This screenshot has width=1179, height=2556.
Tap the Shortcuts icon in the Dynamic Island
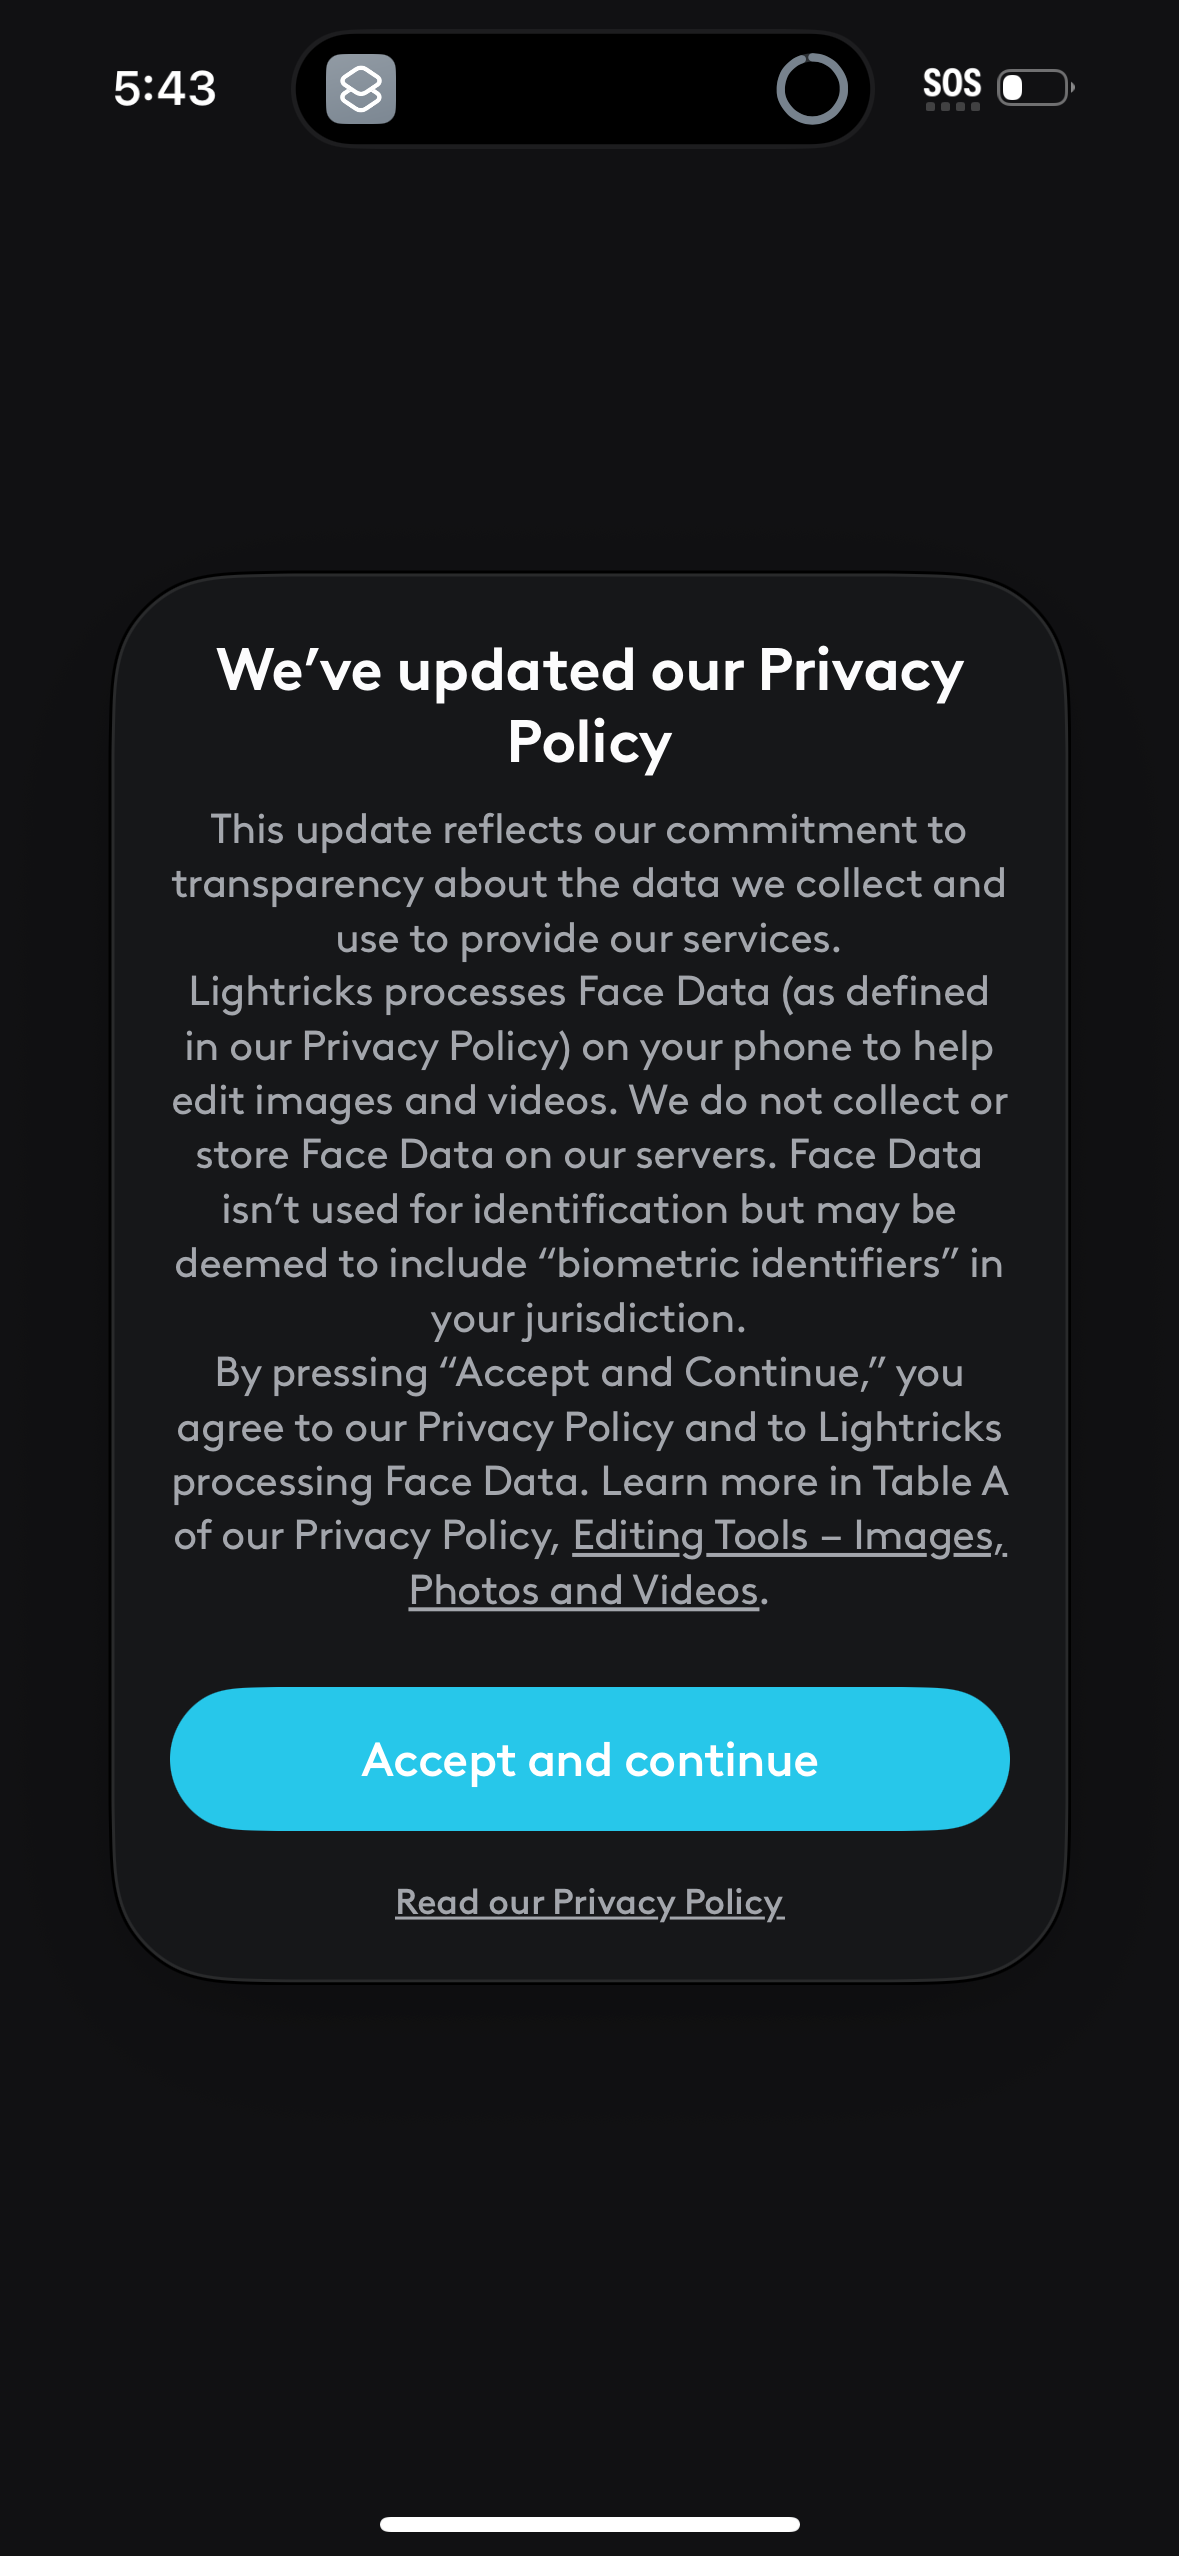[x=361, y=89]
